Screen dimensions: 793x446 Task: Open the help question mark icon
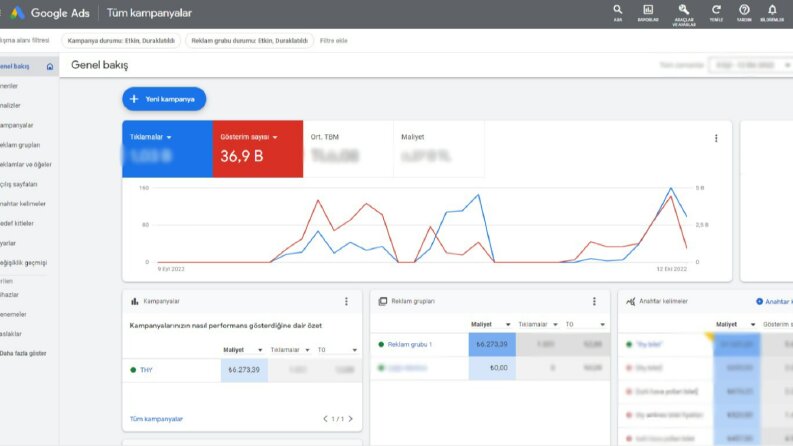(744, 10)
